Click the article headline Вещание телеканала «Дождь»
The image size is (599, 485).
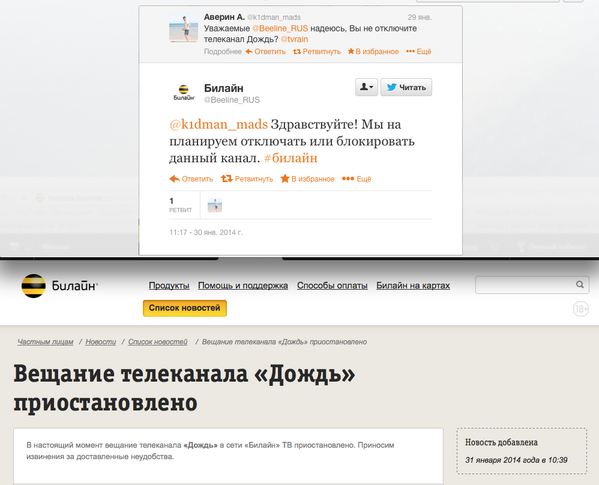point(185,388)
